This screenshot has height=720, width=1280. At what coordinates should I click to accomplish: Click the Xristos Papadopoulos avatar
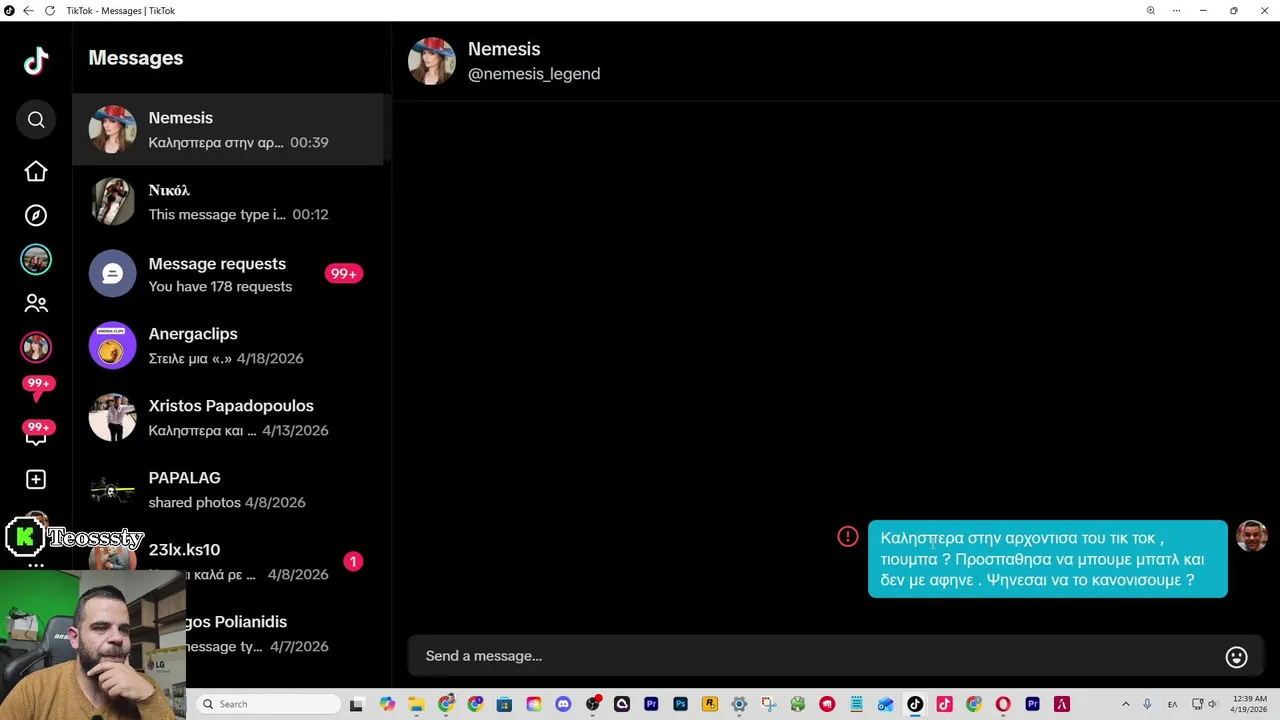[112, 418]
